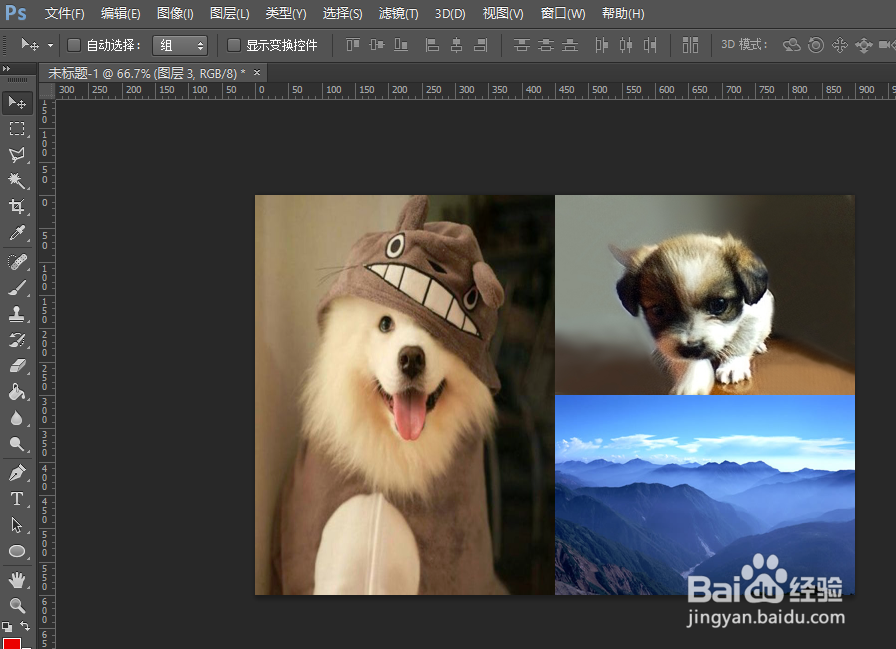Select the Clone Stamp tool

pos(17,314)
